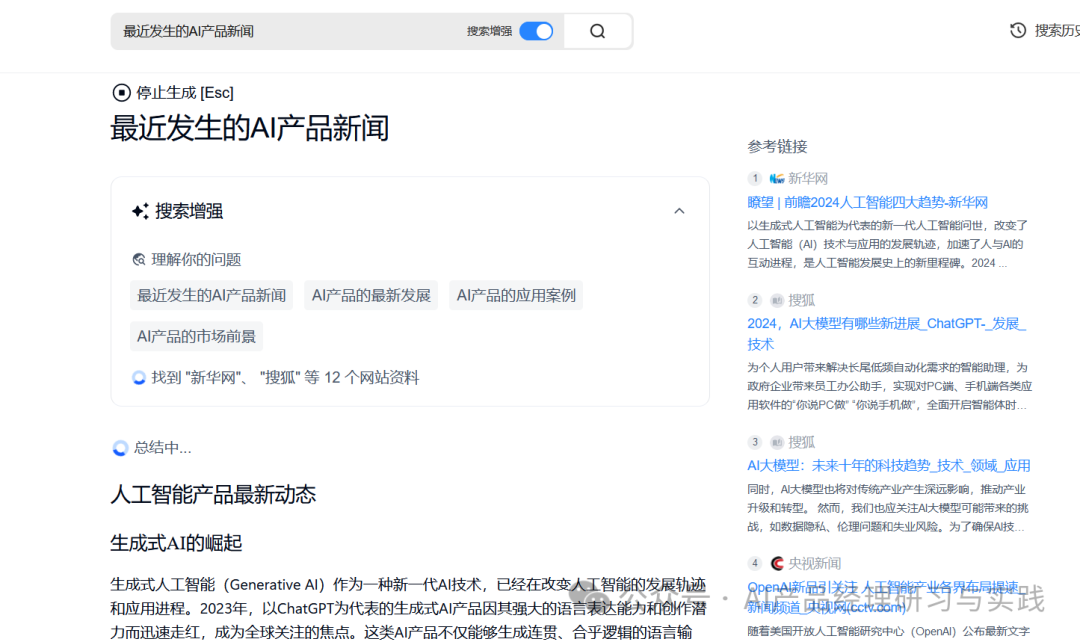The image size is (1080, 642).
Task: Click the search history clock icon
Action: click(x=1018, y=31)
